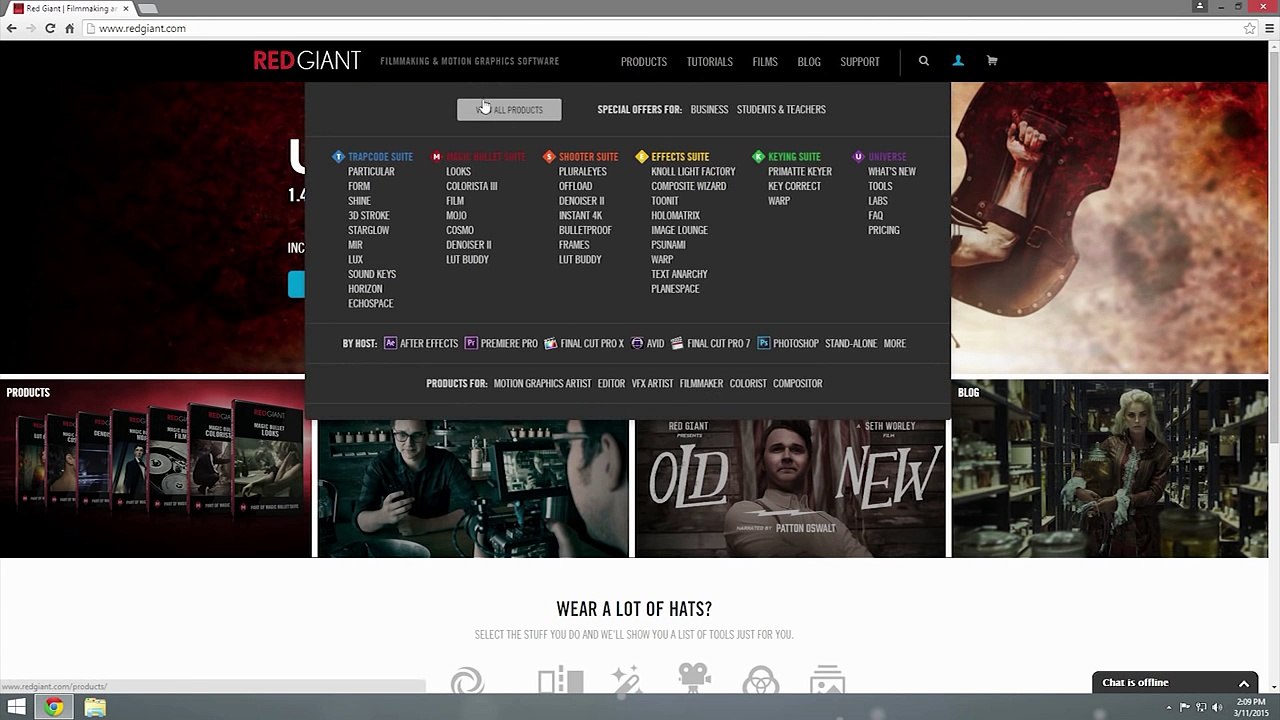
Task: Click the address bar URL field
Action: click(660, 28)
